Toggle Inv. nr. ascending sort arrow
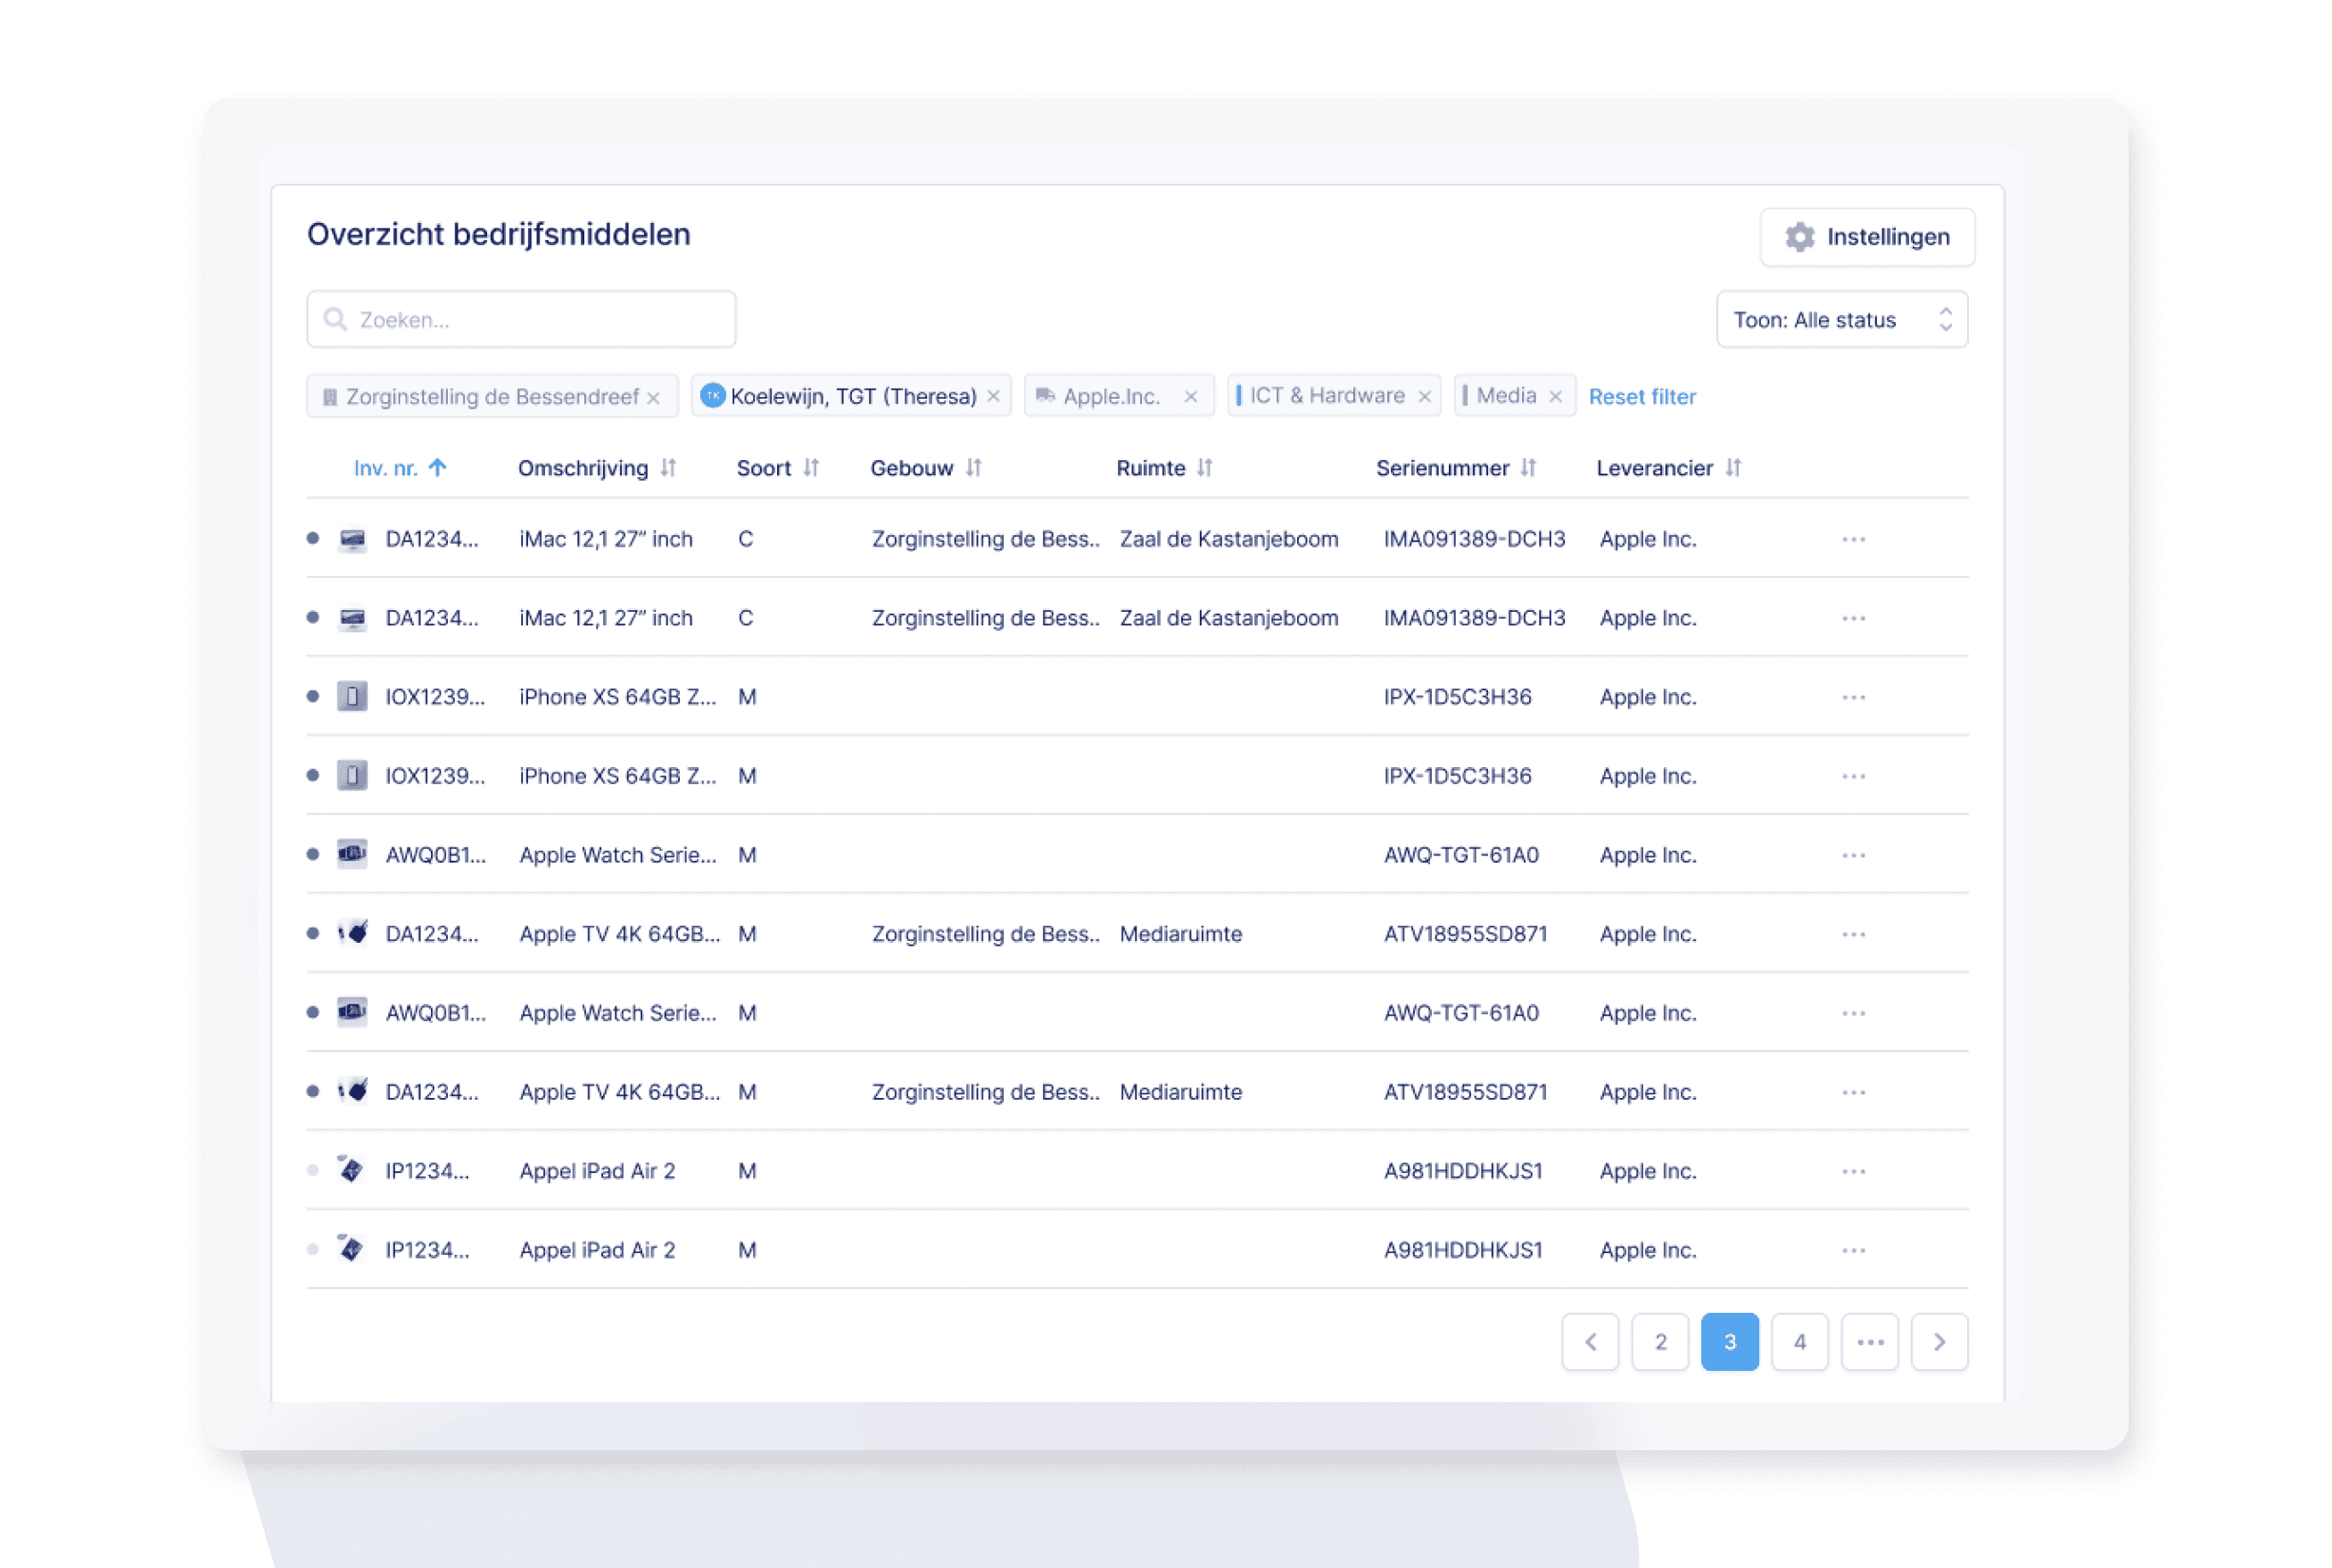The image size is (2332, 1568). pyautogui.click(x=437, y=468)
